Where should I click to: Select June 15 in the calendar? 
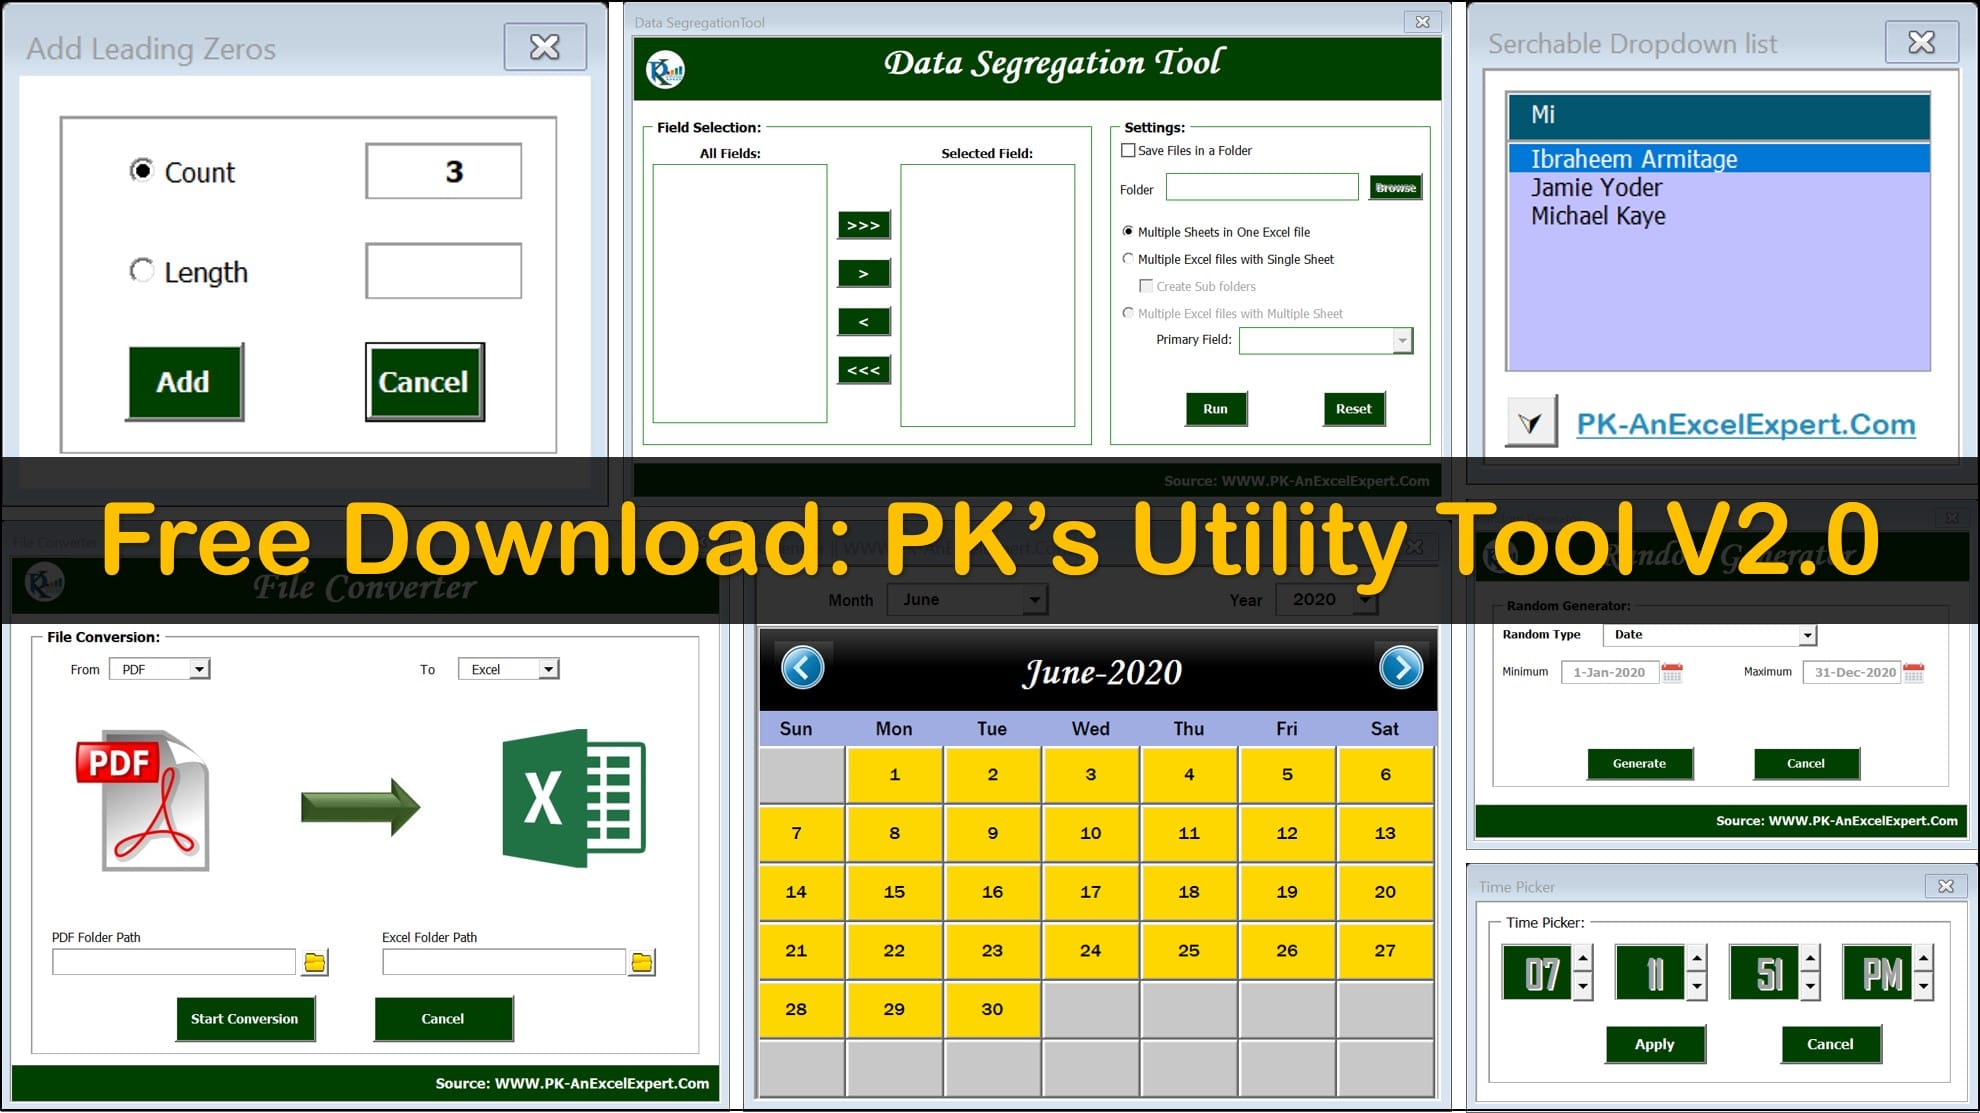coord(894,892)
